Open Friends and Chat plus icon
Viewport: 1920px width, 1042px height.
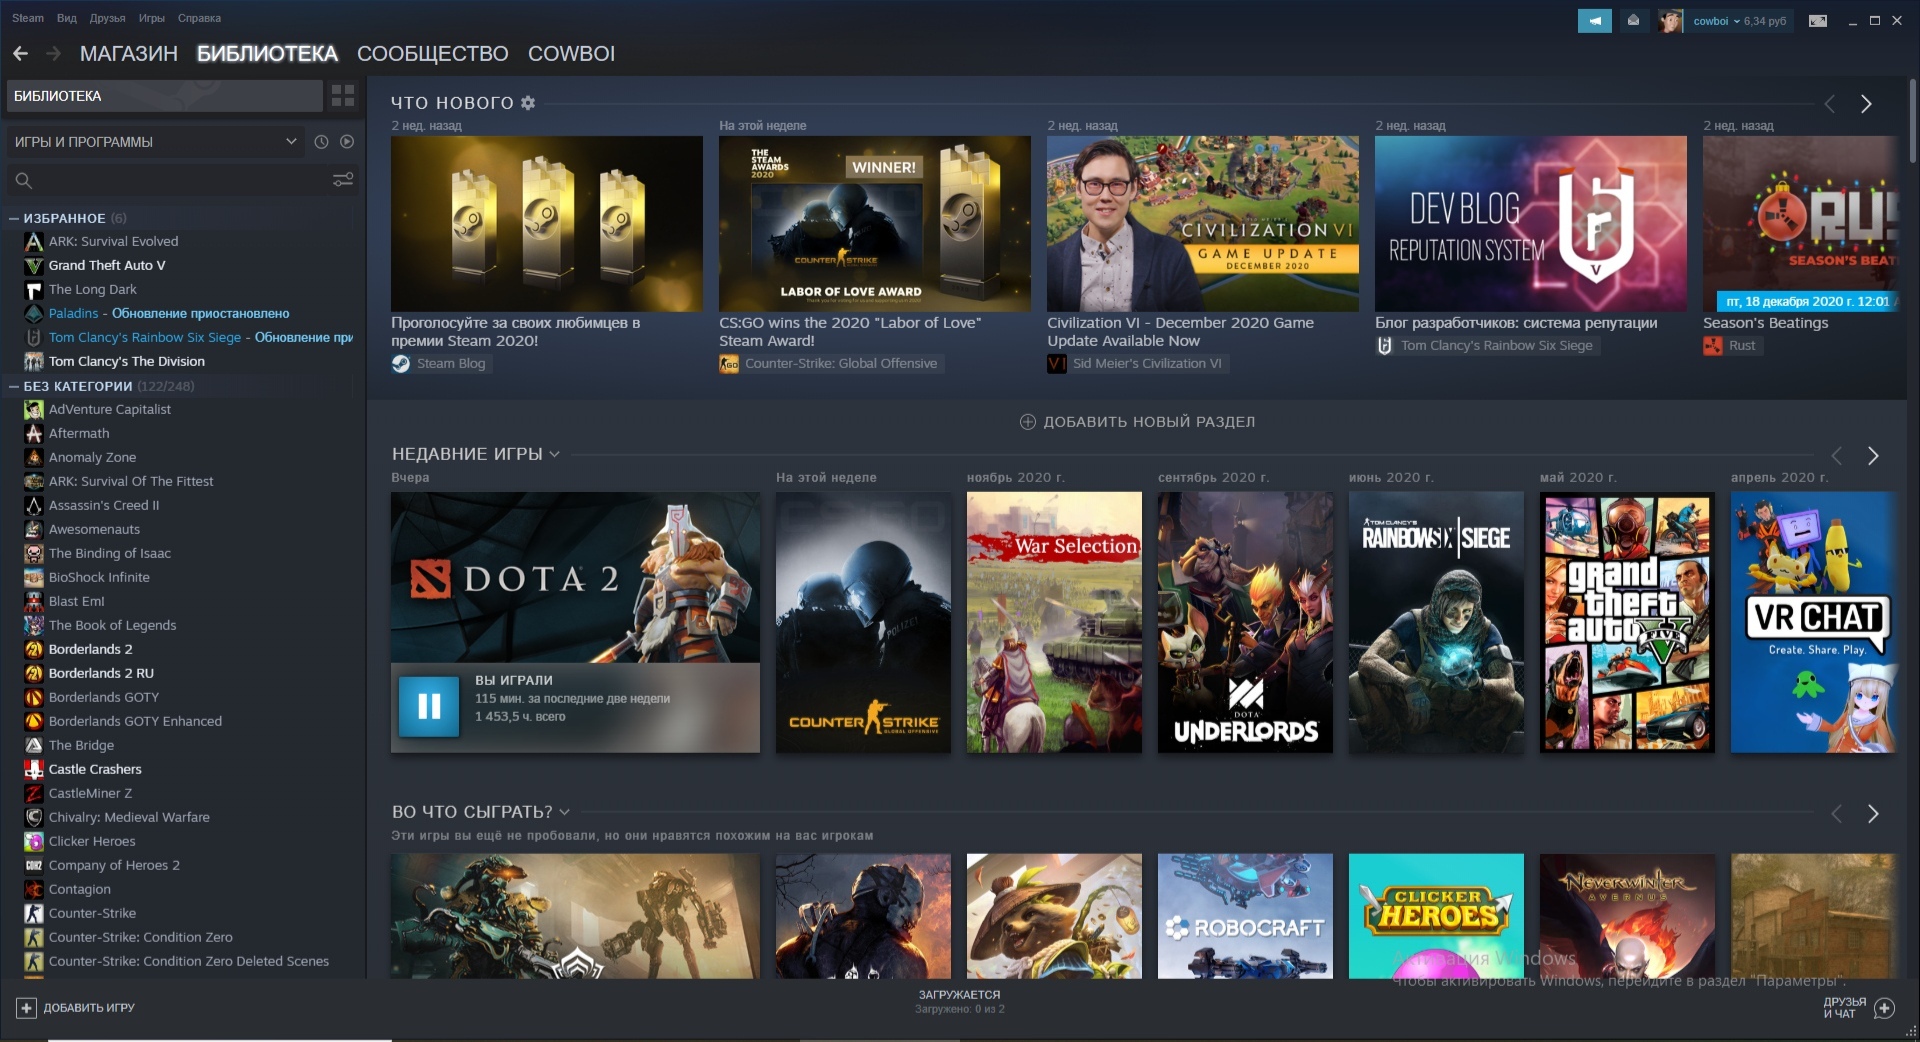point(1884,1008)
